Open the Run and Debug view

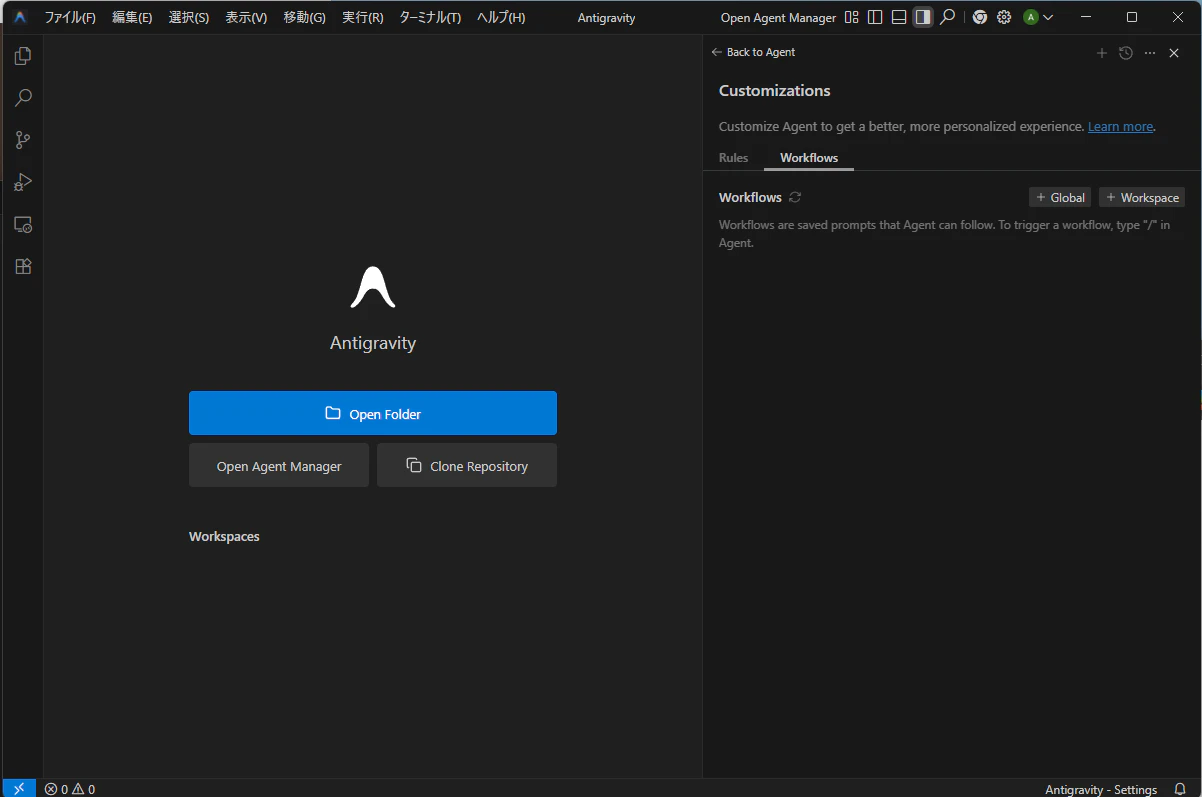(23, 182)
